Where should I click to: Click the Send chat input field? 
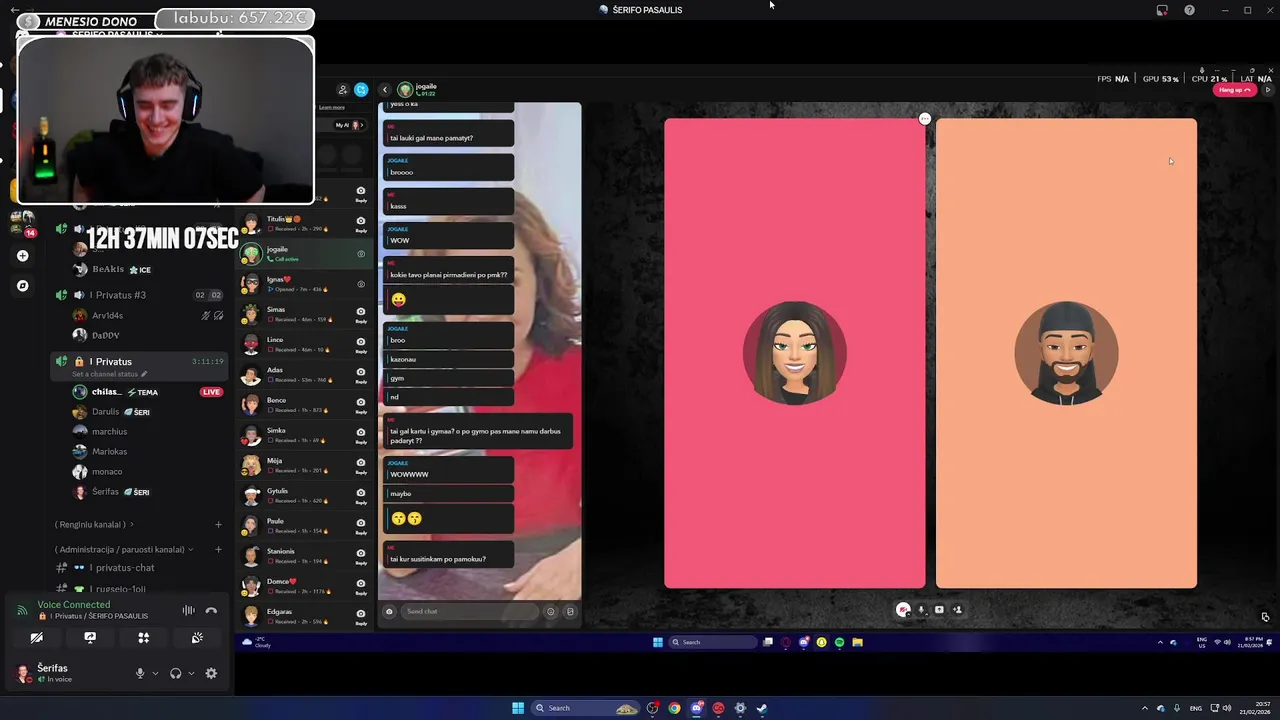pos(472,611)
